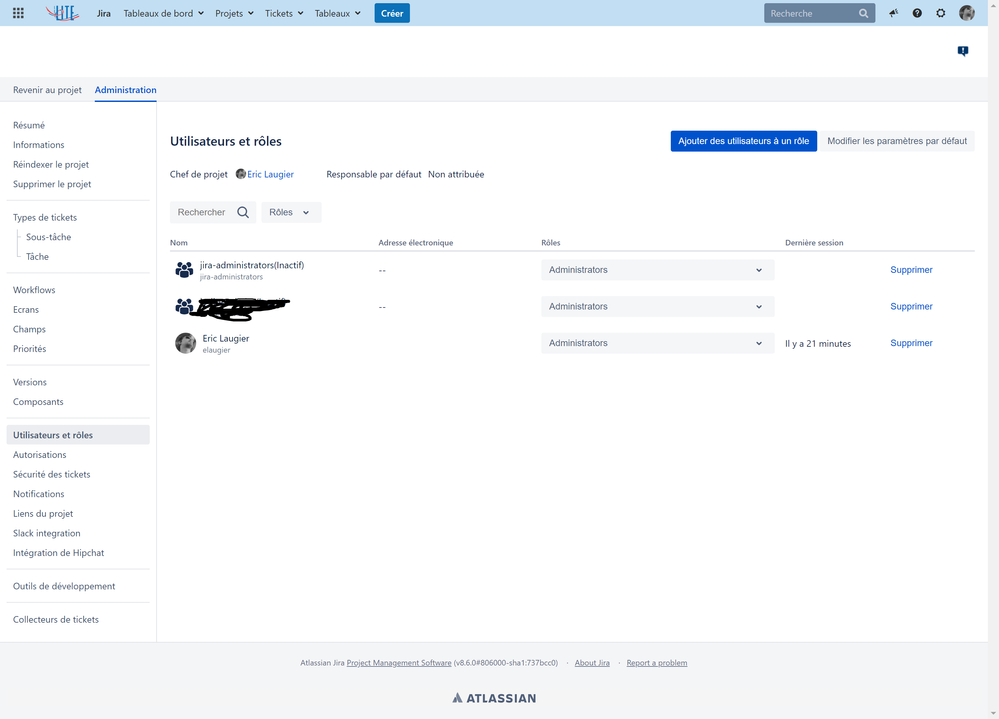Click the page vertical scrollbar
The width and height of the screenshot is (999, 719).
pyautogui.click(x=993, y=359)
